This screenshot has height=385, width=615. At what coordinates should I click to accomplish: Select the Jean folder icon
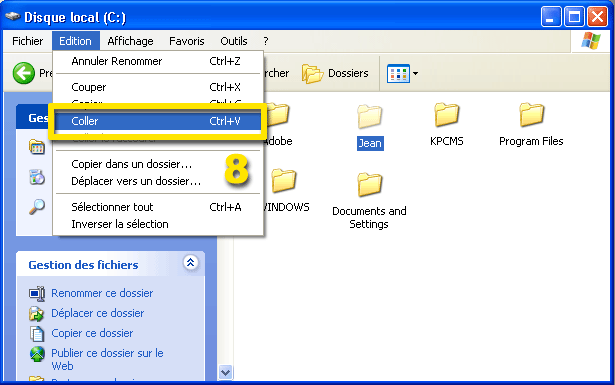(x=369, y=116)
